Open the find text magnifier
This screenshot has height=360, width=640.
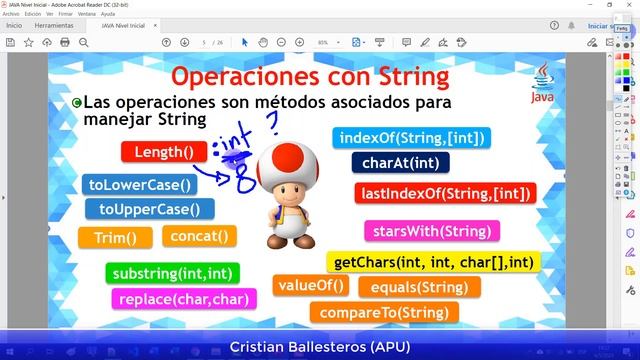click(84, 42)
